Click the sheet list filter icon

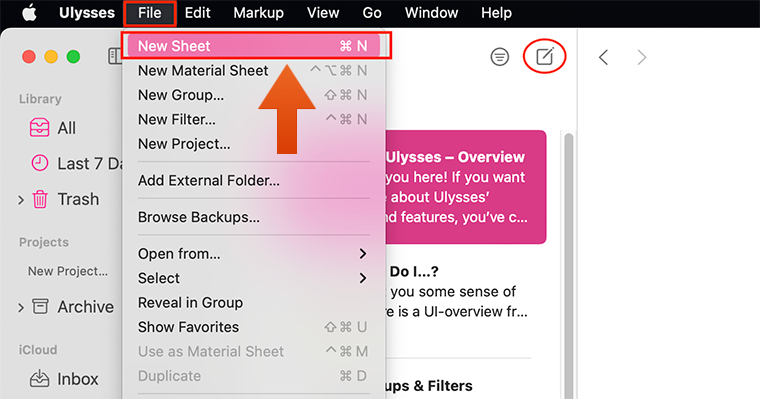pyautogui.click(x=500, y=57)
